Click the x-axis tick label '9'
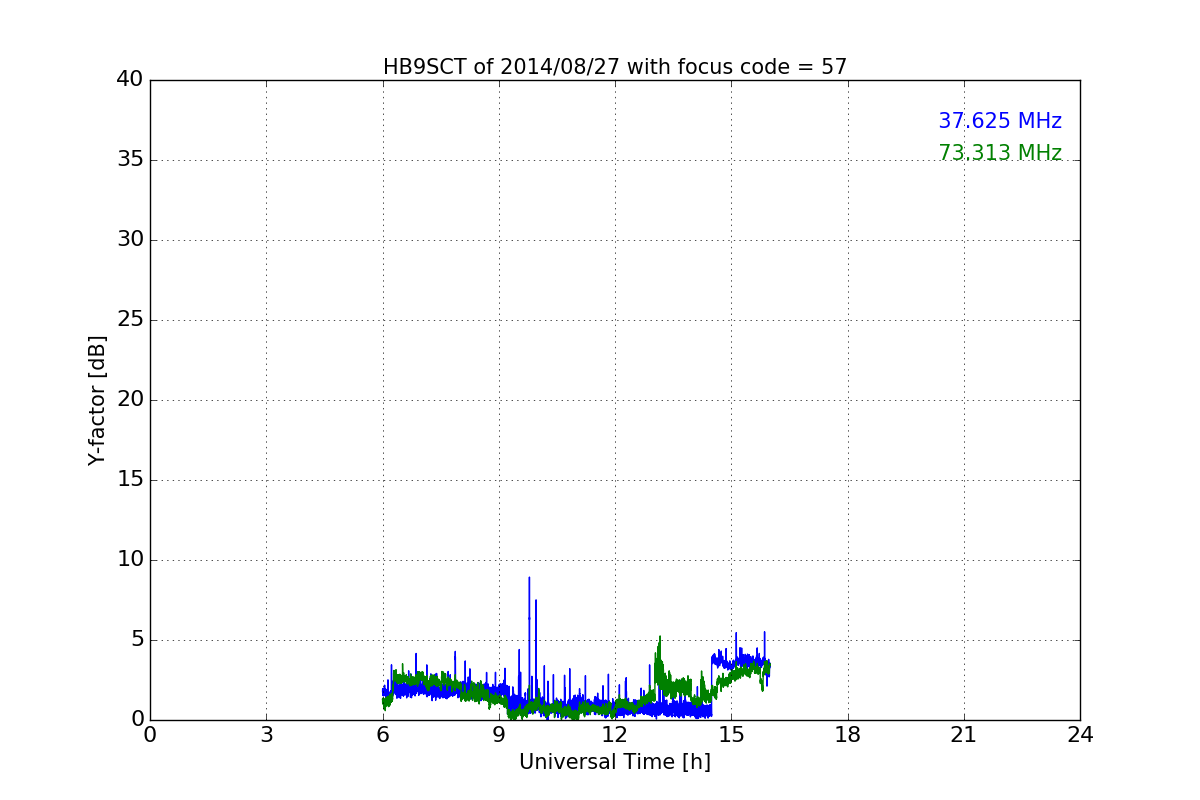The height and width of the screenshot is (800, 1200). point(499,735)
